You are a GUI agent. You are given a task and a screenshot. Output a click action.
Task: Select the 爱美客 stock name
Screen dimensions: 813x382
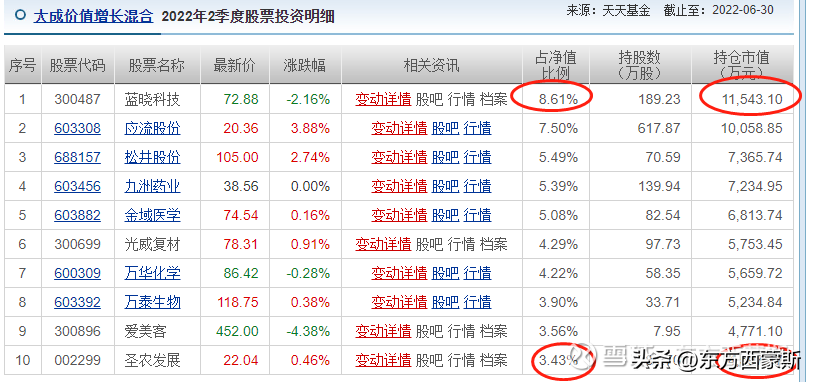(146, 331)
